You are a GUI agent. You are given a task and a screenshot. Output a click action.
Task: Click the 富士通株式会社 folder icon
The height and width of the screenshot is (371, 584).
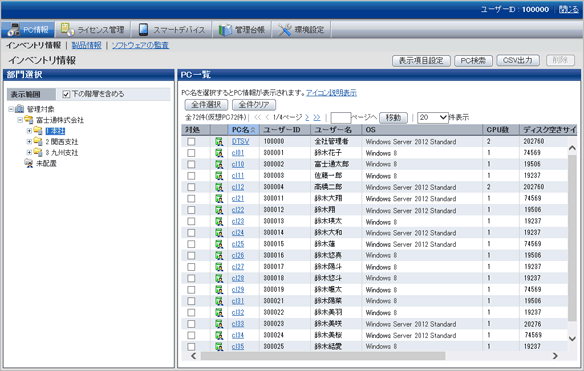tap(29, 120)
